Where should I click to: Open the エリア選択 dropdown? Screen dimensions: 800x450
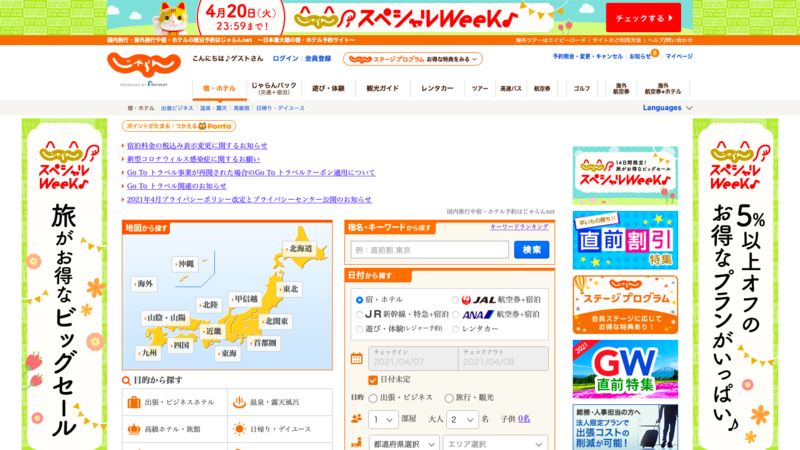point(495,444)
